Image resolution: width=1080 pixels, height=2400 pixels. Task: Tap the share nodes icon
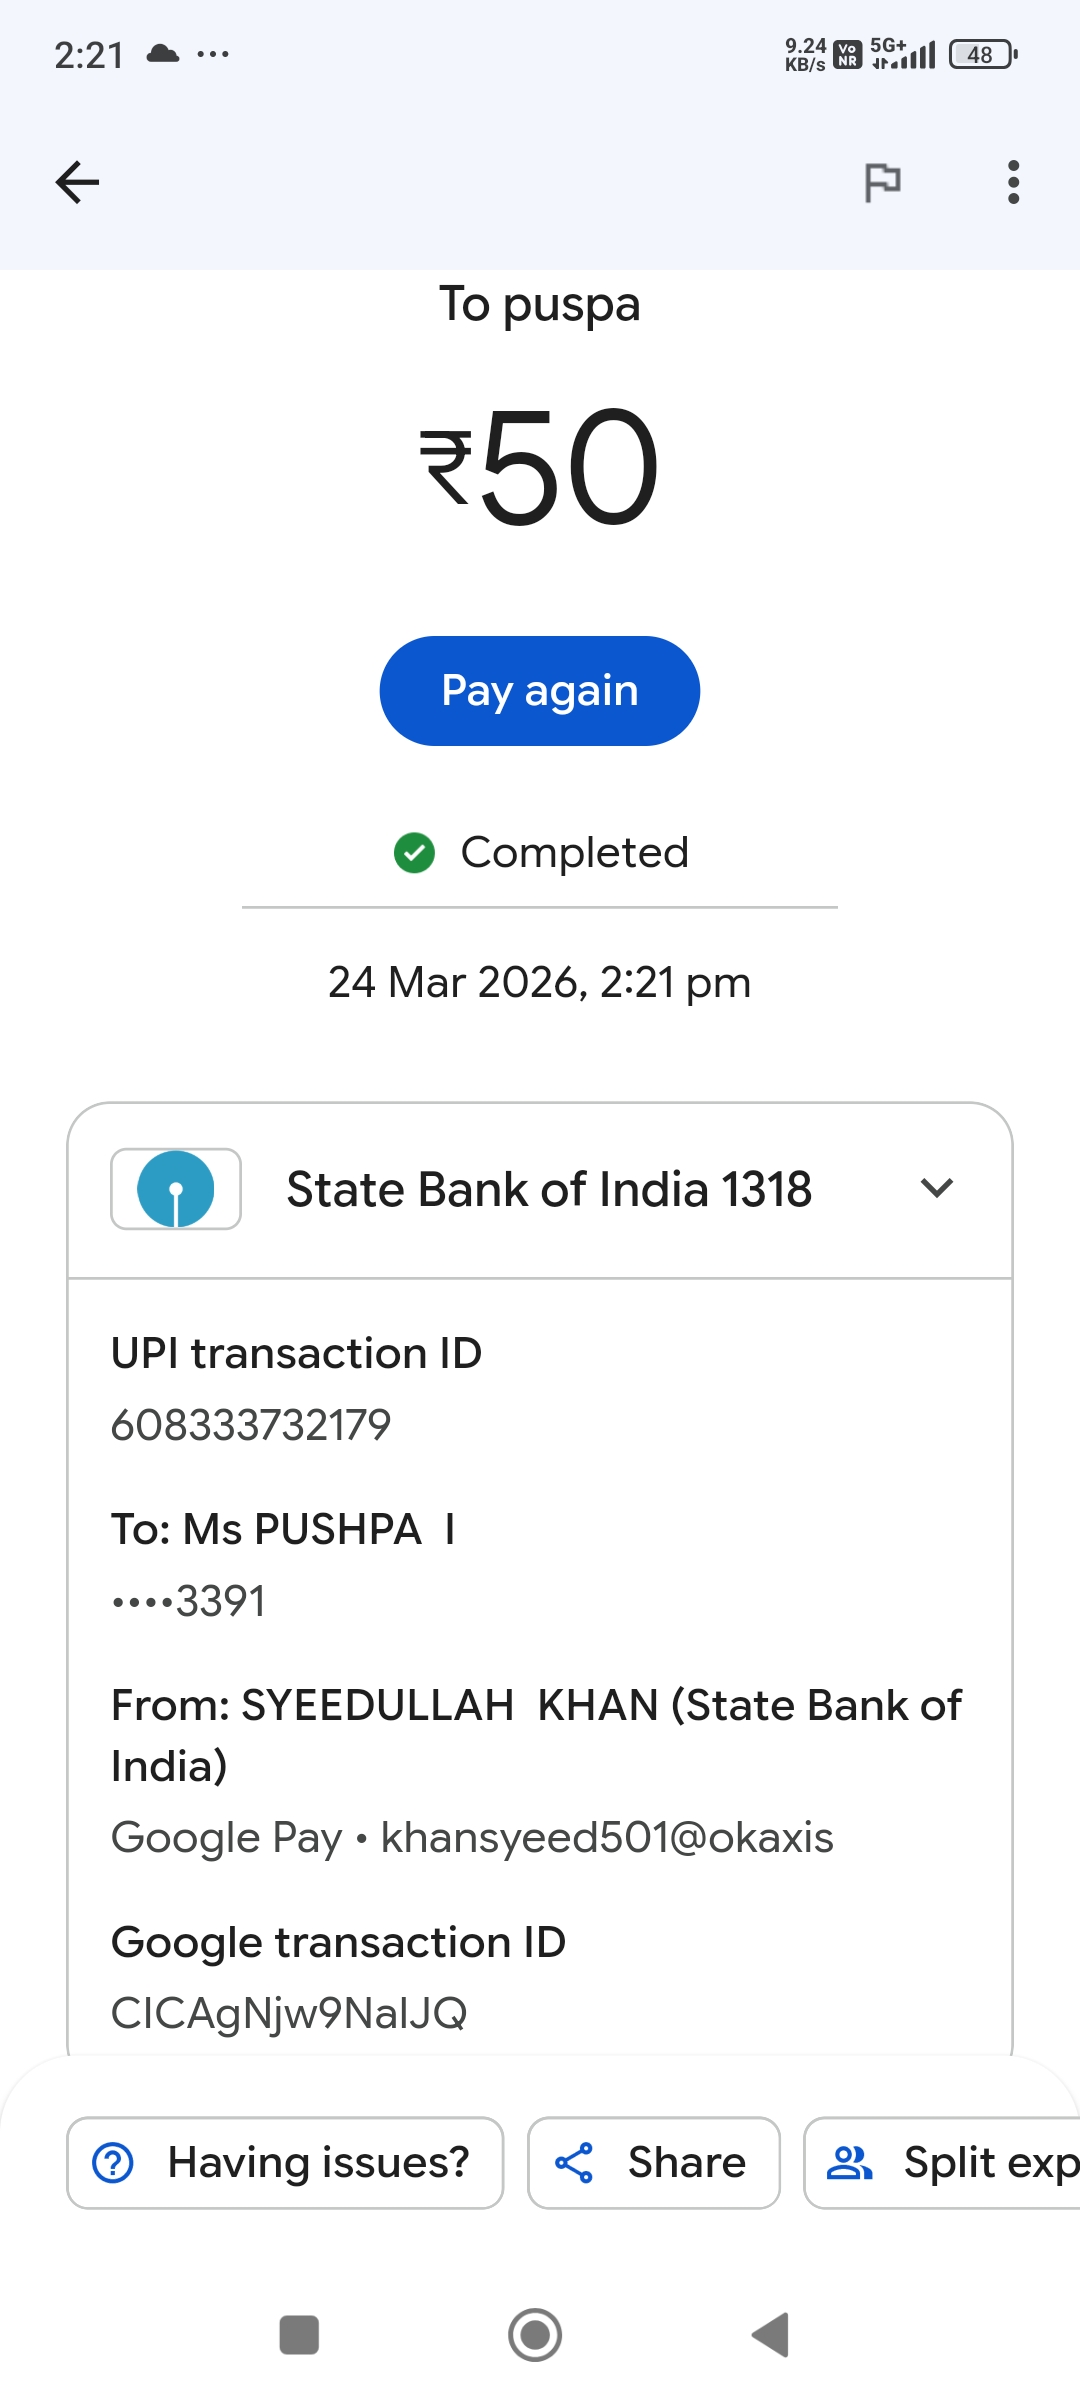[575, 2162]
